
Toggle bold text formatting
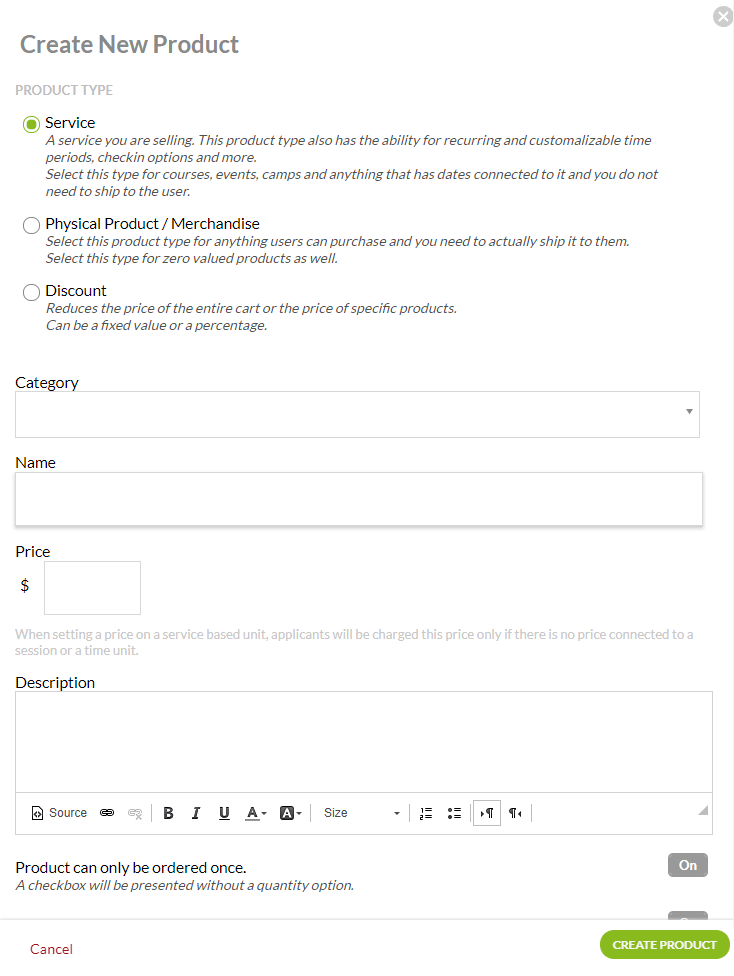tap(168, 813)
